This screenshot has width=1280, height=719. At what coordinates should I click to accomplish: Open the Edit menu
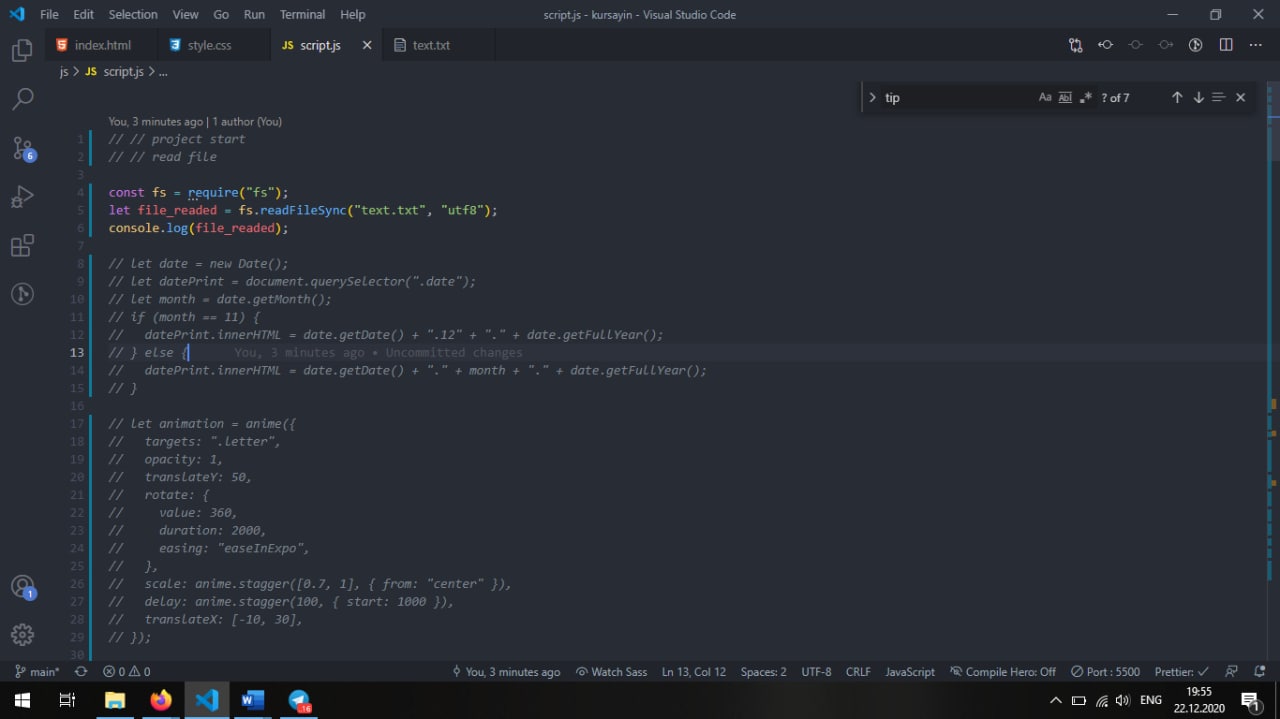point(84,14)
